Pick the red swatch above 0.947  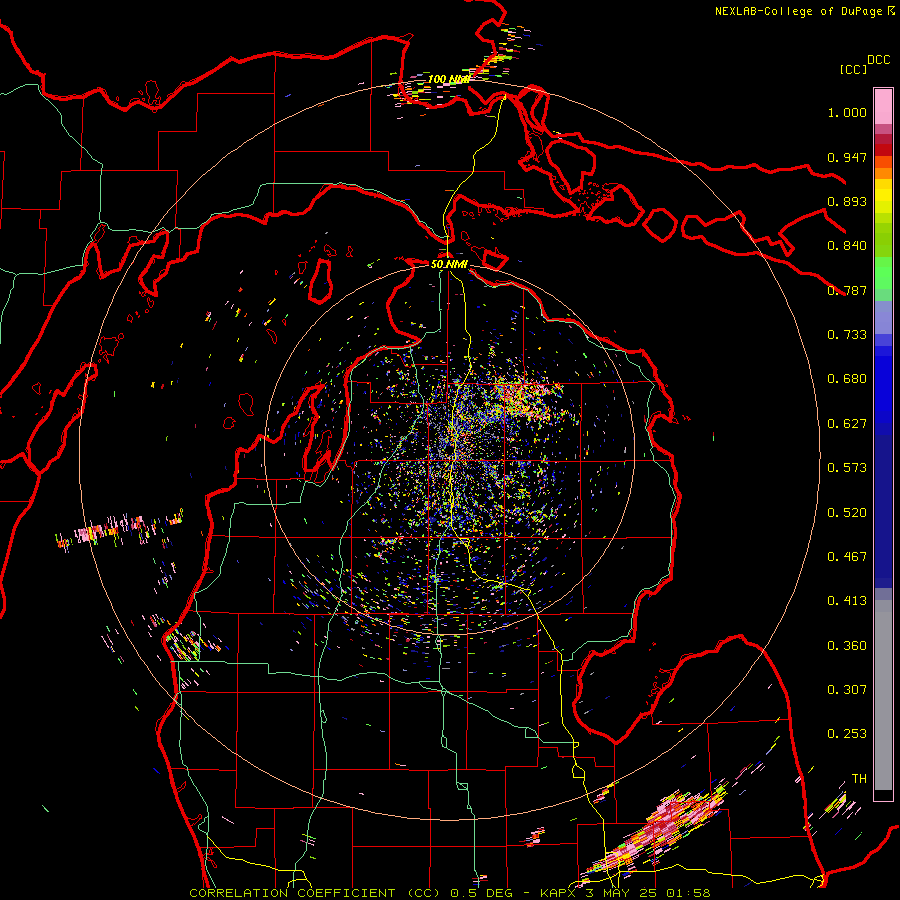pos(883,150)
